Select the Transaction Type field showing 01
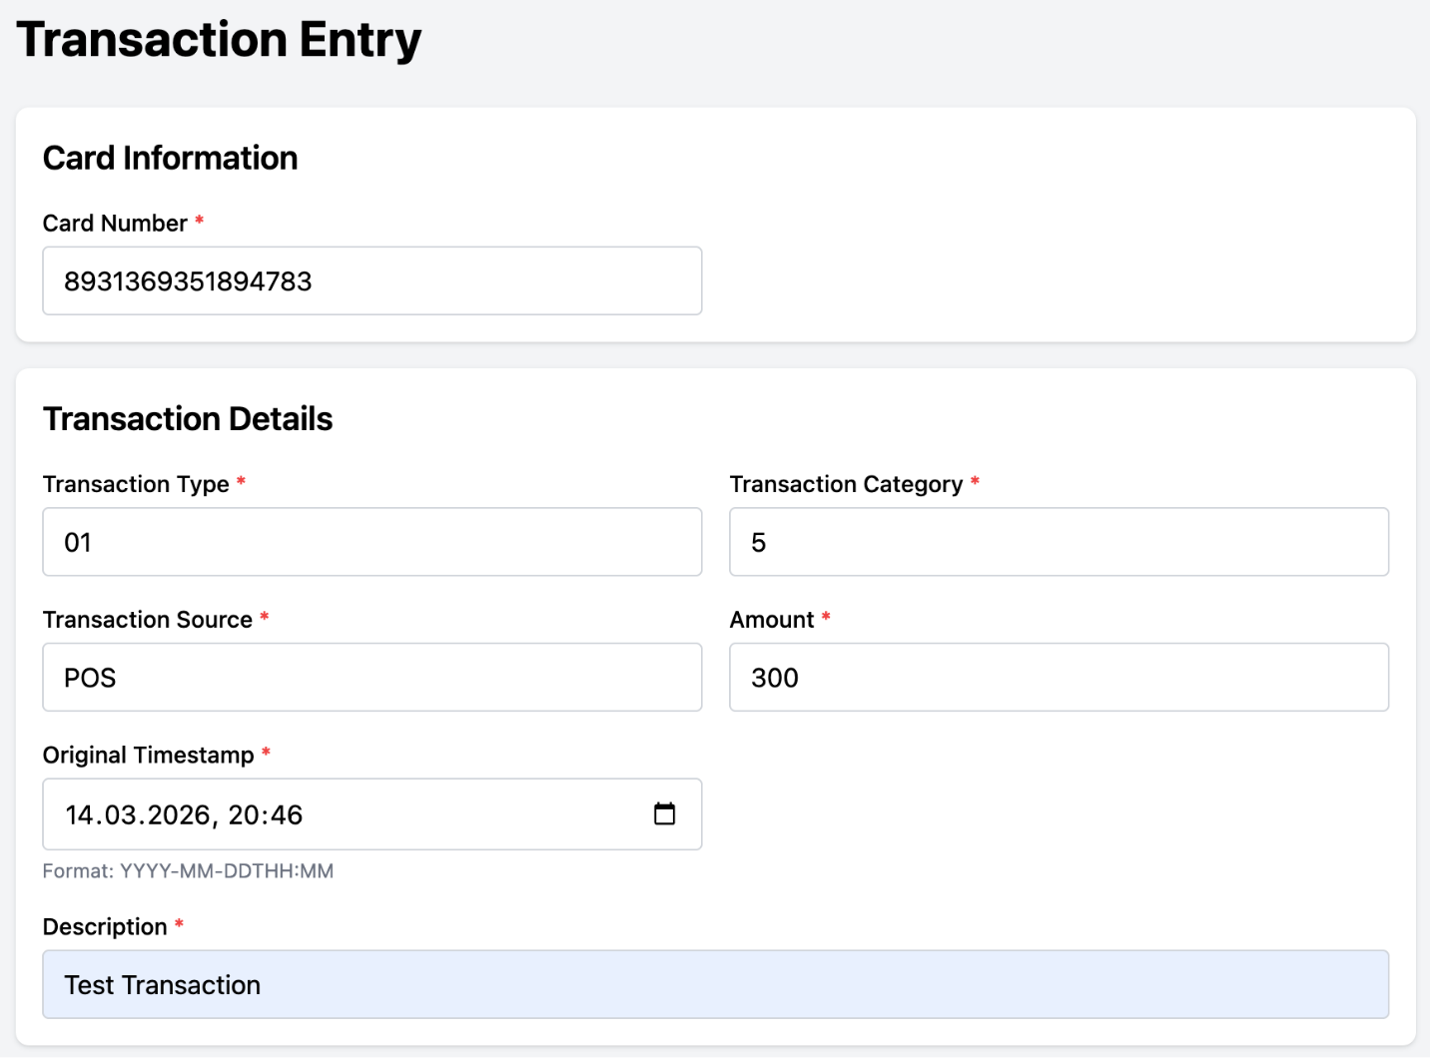1430x1060 pixels. click(x=372, y=542)
